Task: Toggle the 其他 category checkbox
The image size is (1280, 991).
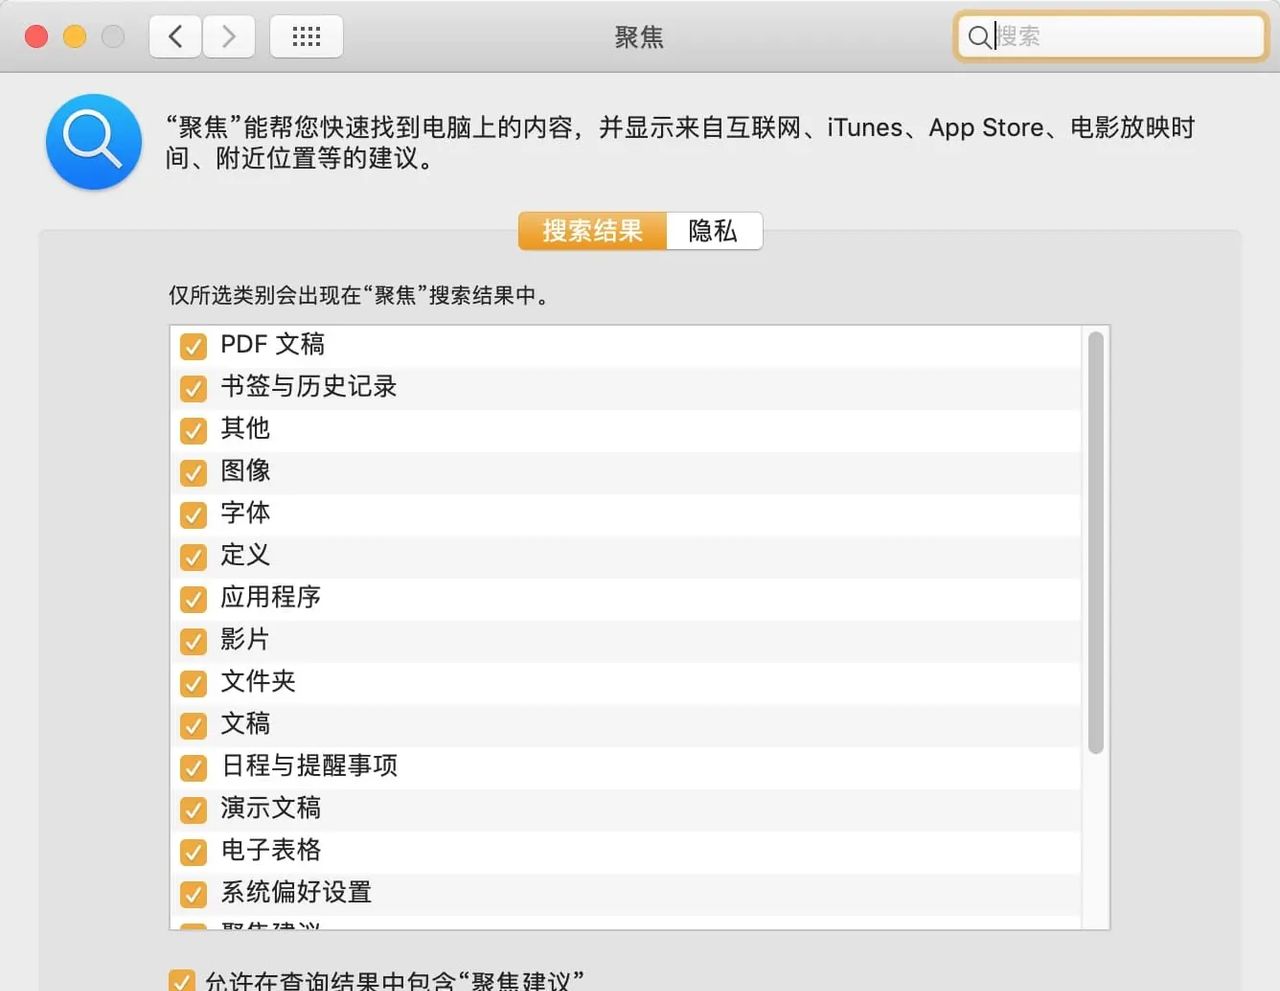Action: [x=193, y=431]
